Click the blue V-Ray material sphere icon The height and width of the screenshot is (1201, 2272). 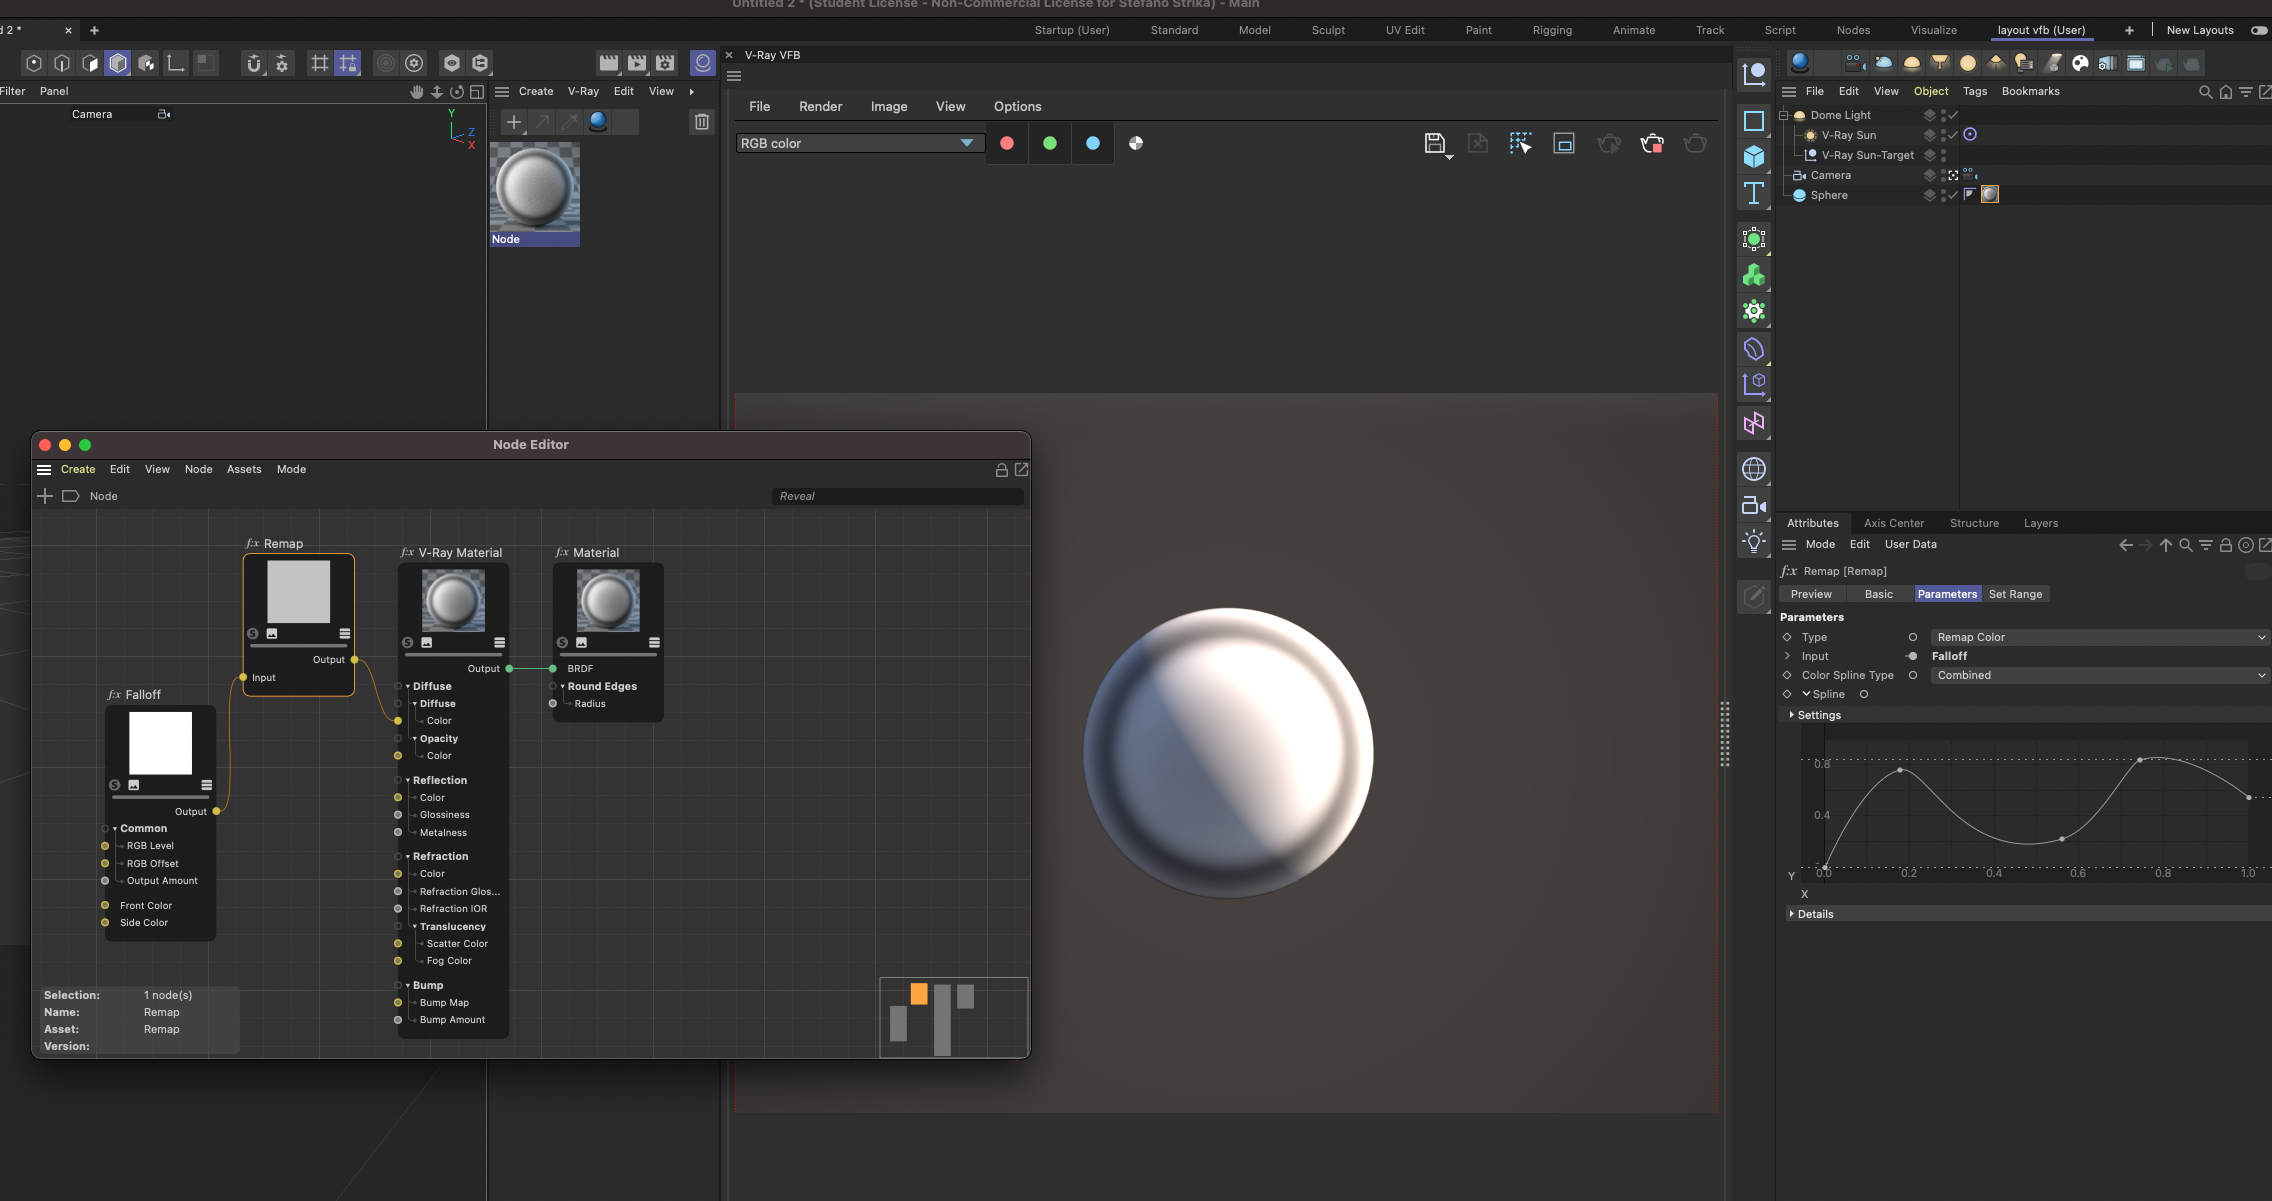click(x=598, y=121)
